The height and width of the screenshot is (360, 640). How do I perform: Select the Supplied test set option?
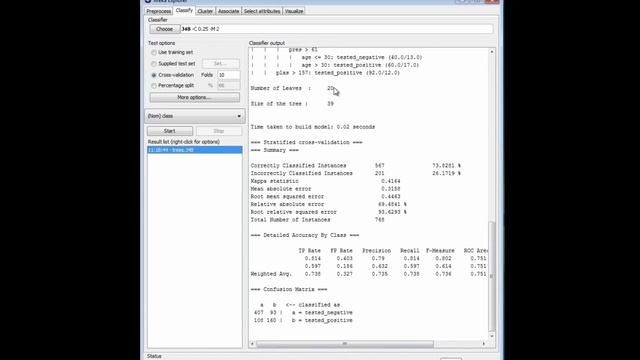173,64
